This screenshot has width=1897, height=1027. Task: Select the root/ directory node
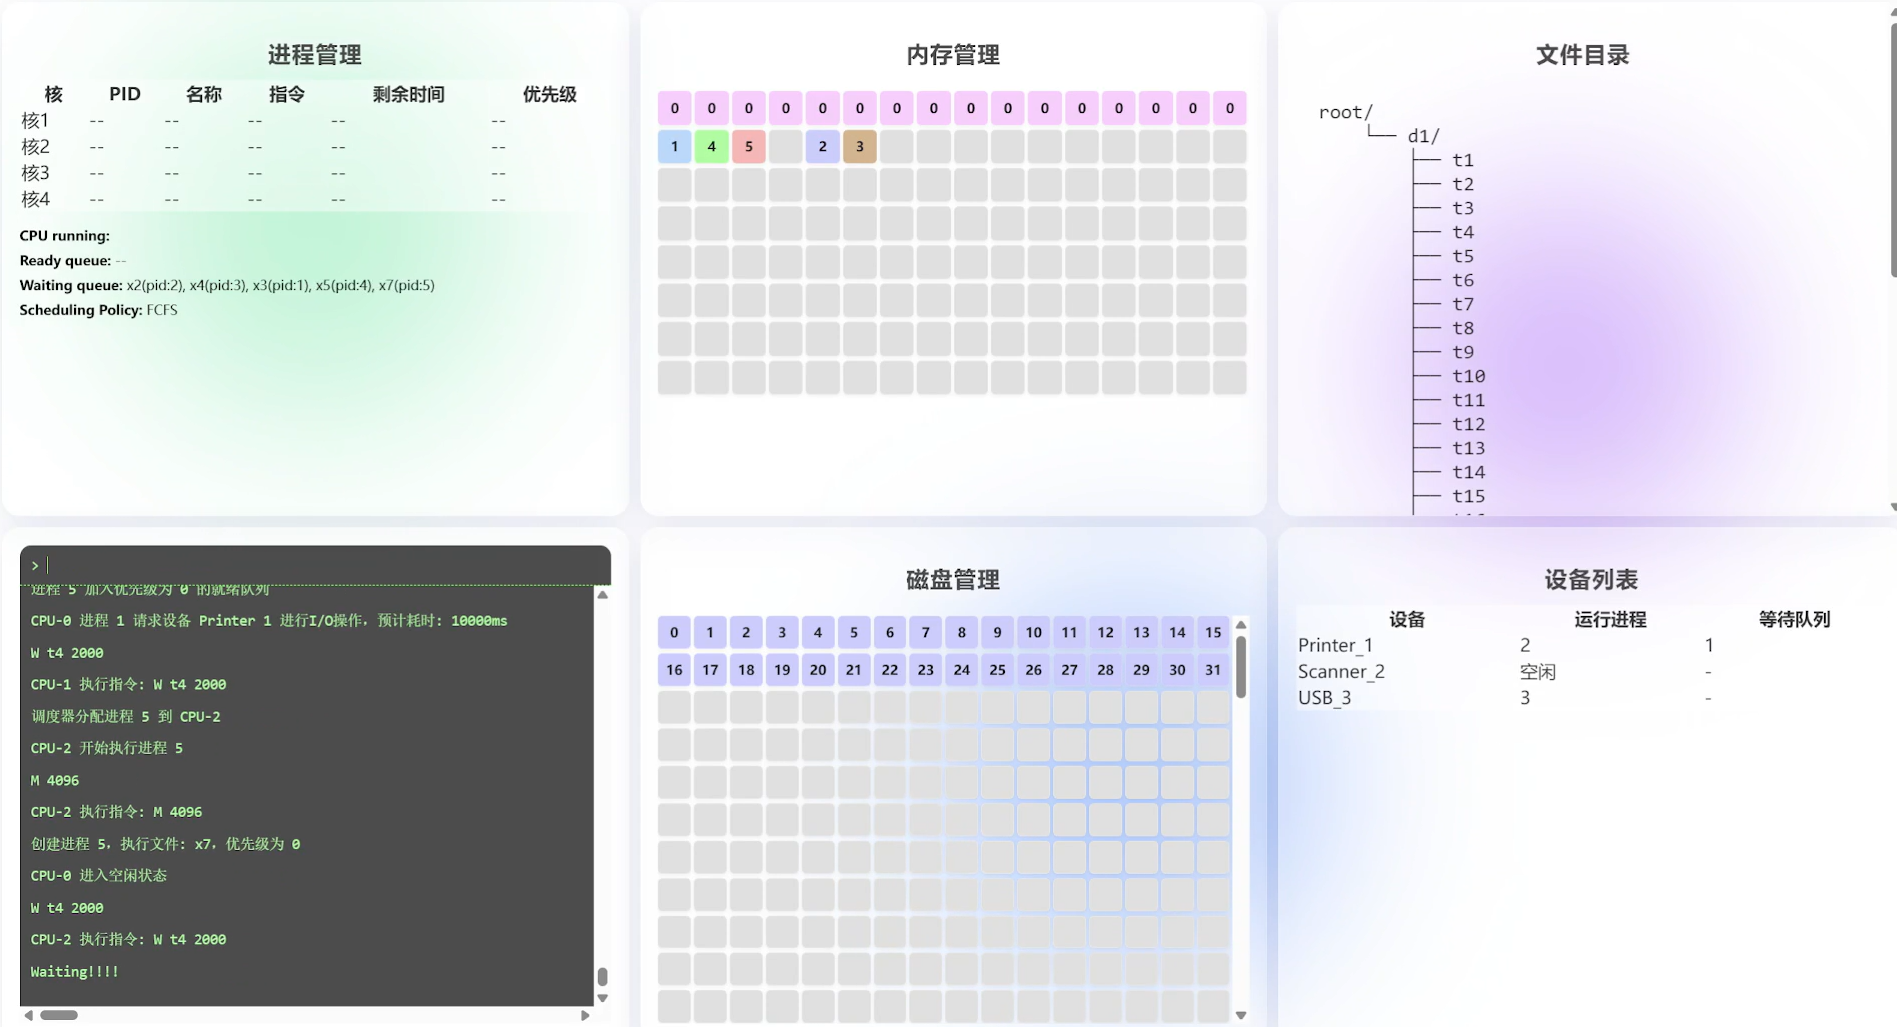coord(1345,112)
